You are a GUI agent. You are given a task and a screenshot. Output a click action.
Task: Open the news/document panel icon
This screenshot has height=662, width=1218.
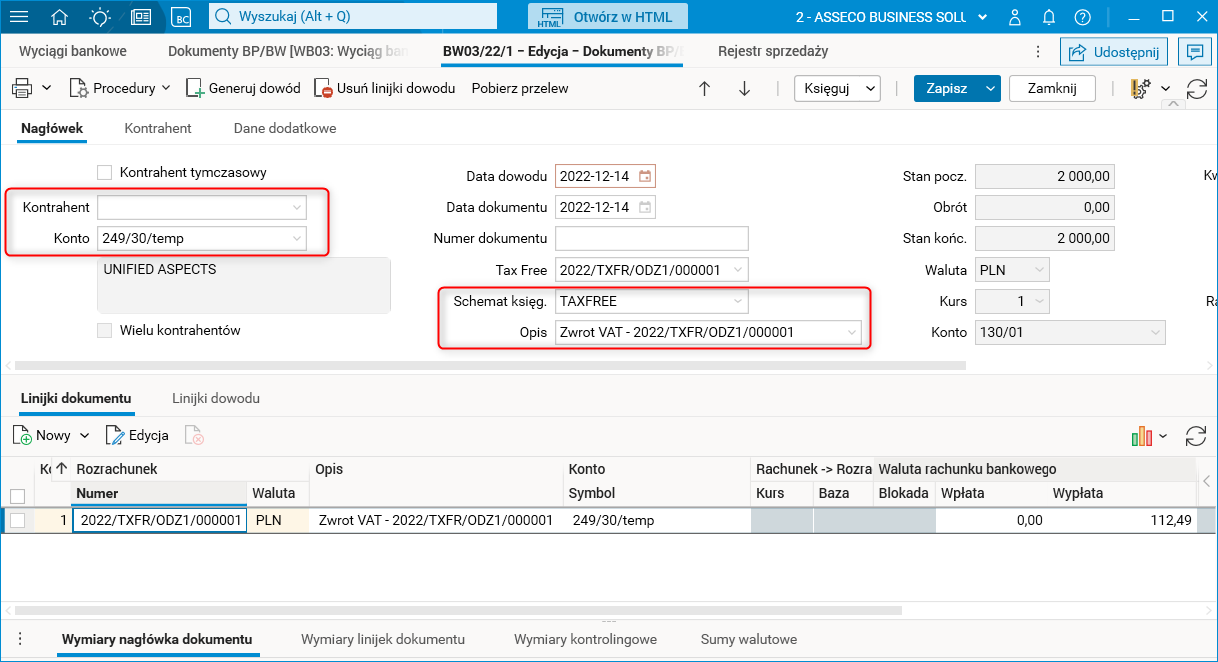point(141,17)
